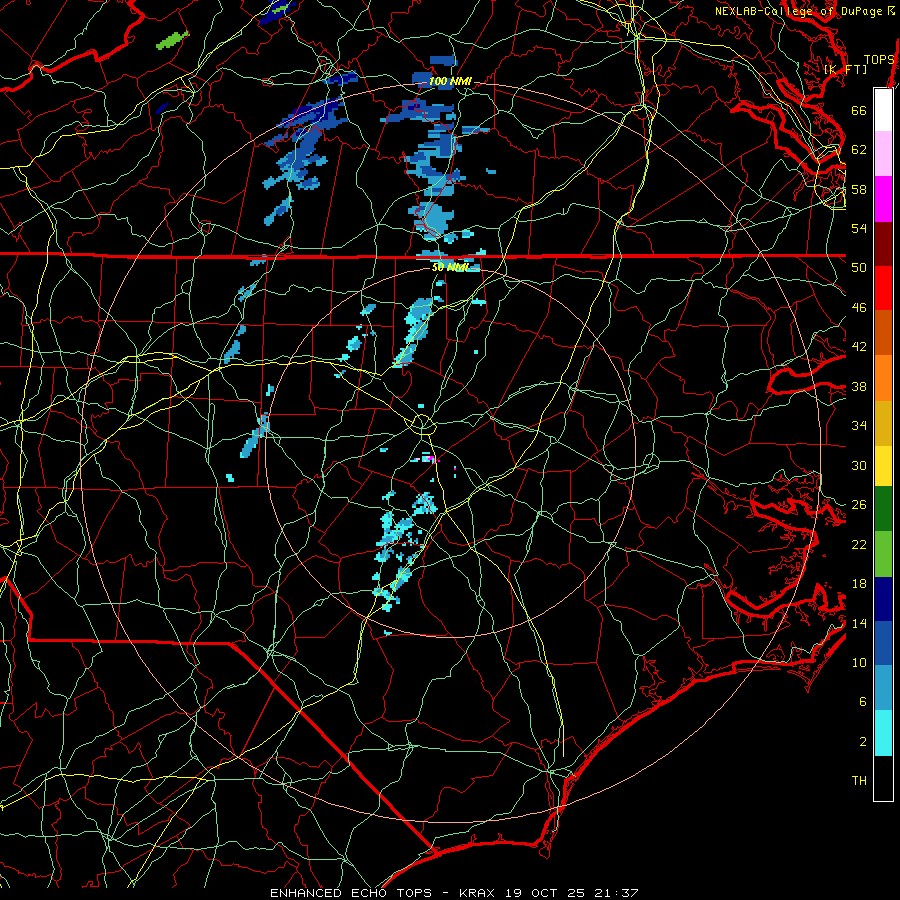
Task: Click the "14" legend value
Action: click(x=859, y=623)
